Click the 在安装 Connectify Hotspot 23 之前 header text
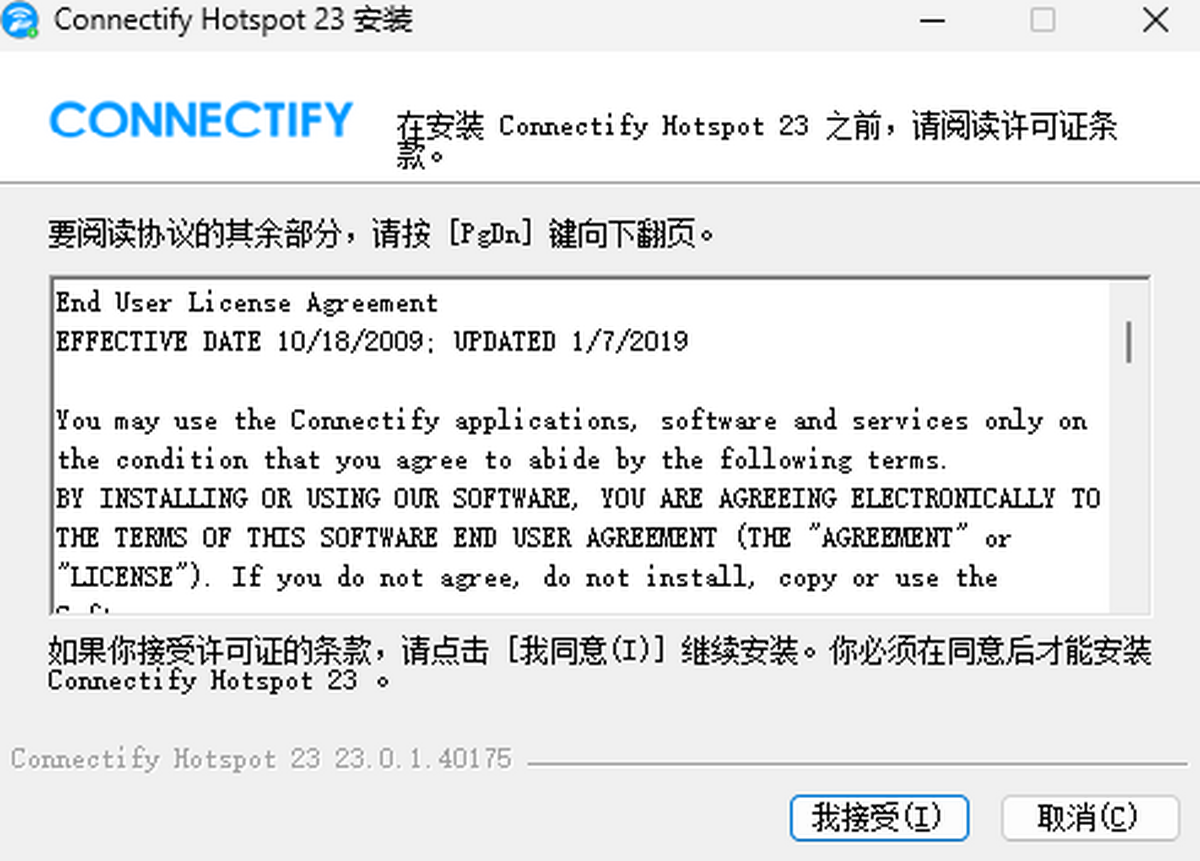 point(757,140)
